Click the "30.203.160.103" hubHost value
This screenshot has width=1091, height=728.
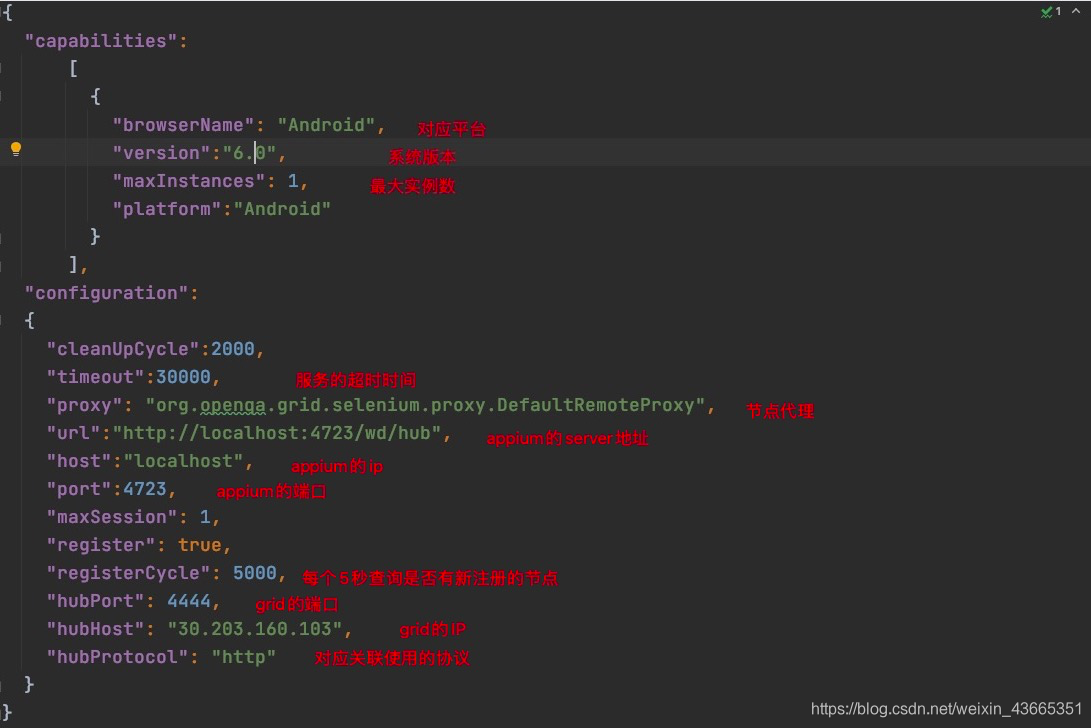[255, 629]
